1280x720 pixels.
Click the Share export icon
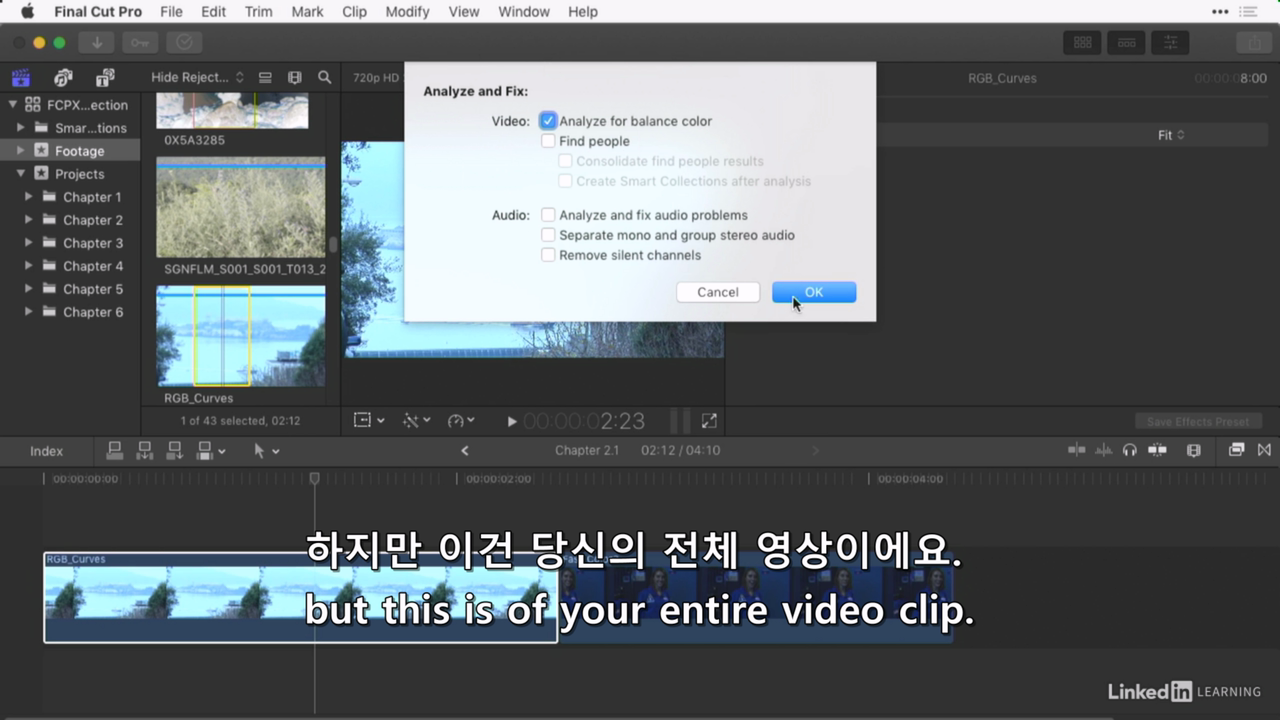point(1253,43)
